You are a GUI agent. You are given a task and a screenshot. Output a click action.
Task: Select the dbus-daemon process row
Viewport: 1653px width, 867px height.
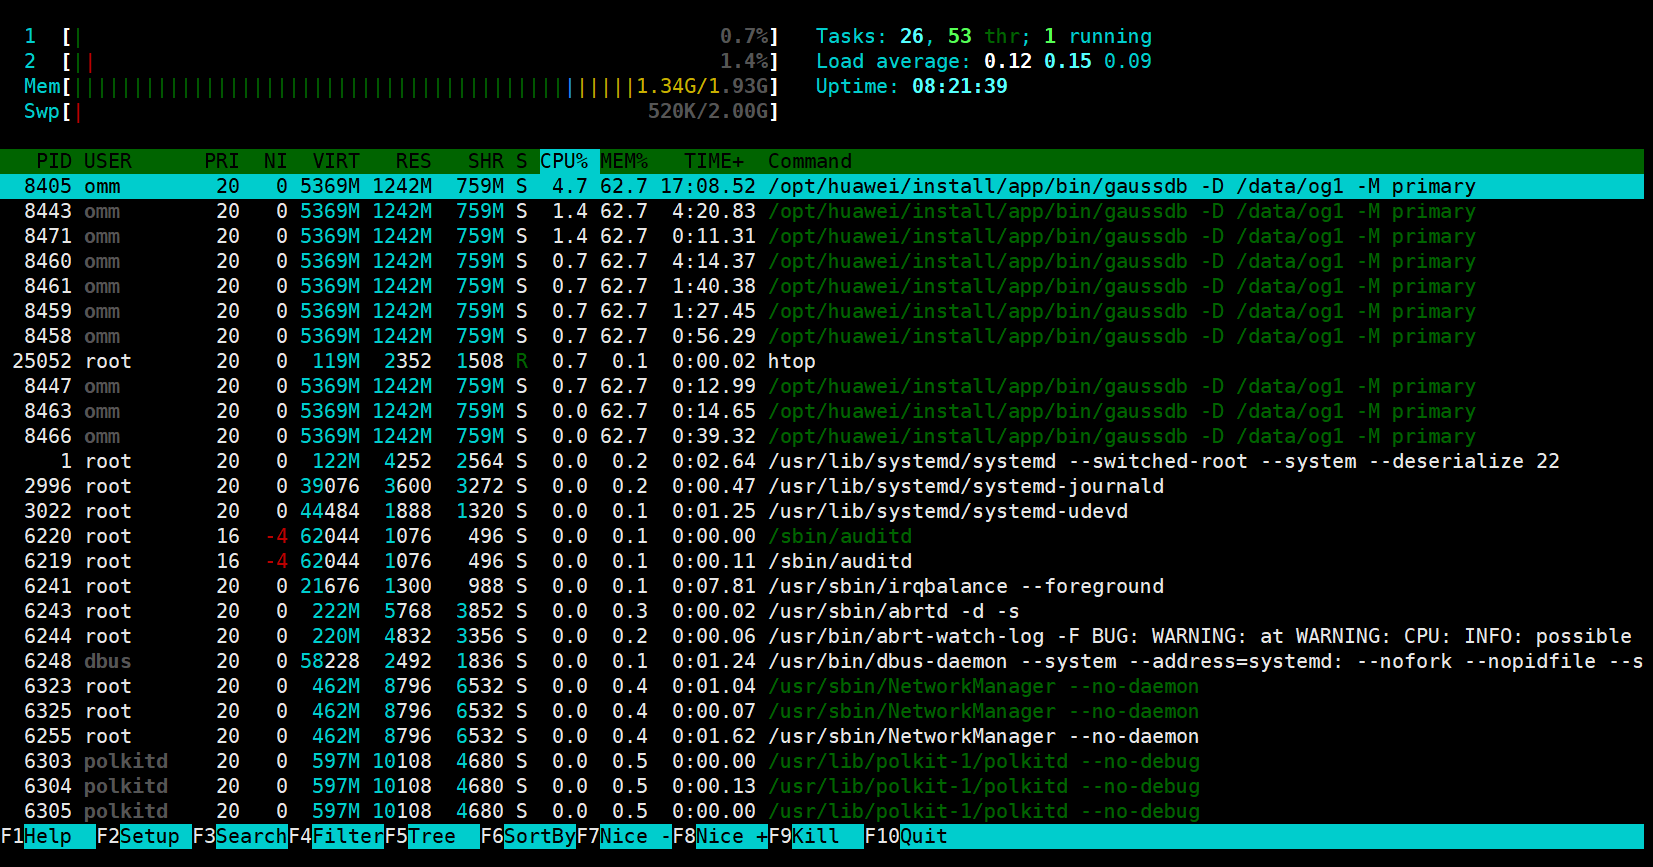822,661
